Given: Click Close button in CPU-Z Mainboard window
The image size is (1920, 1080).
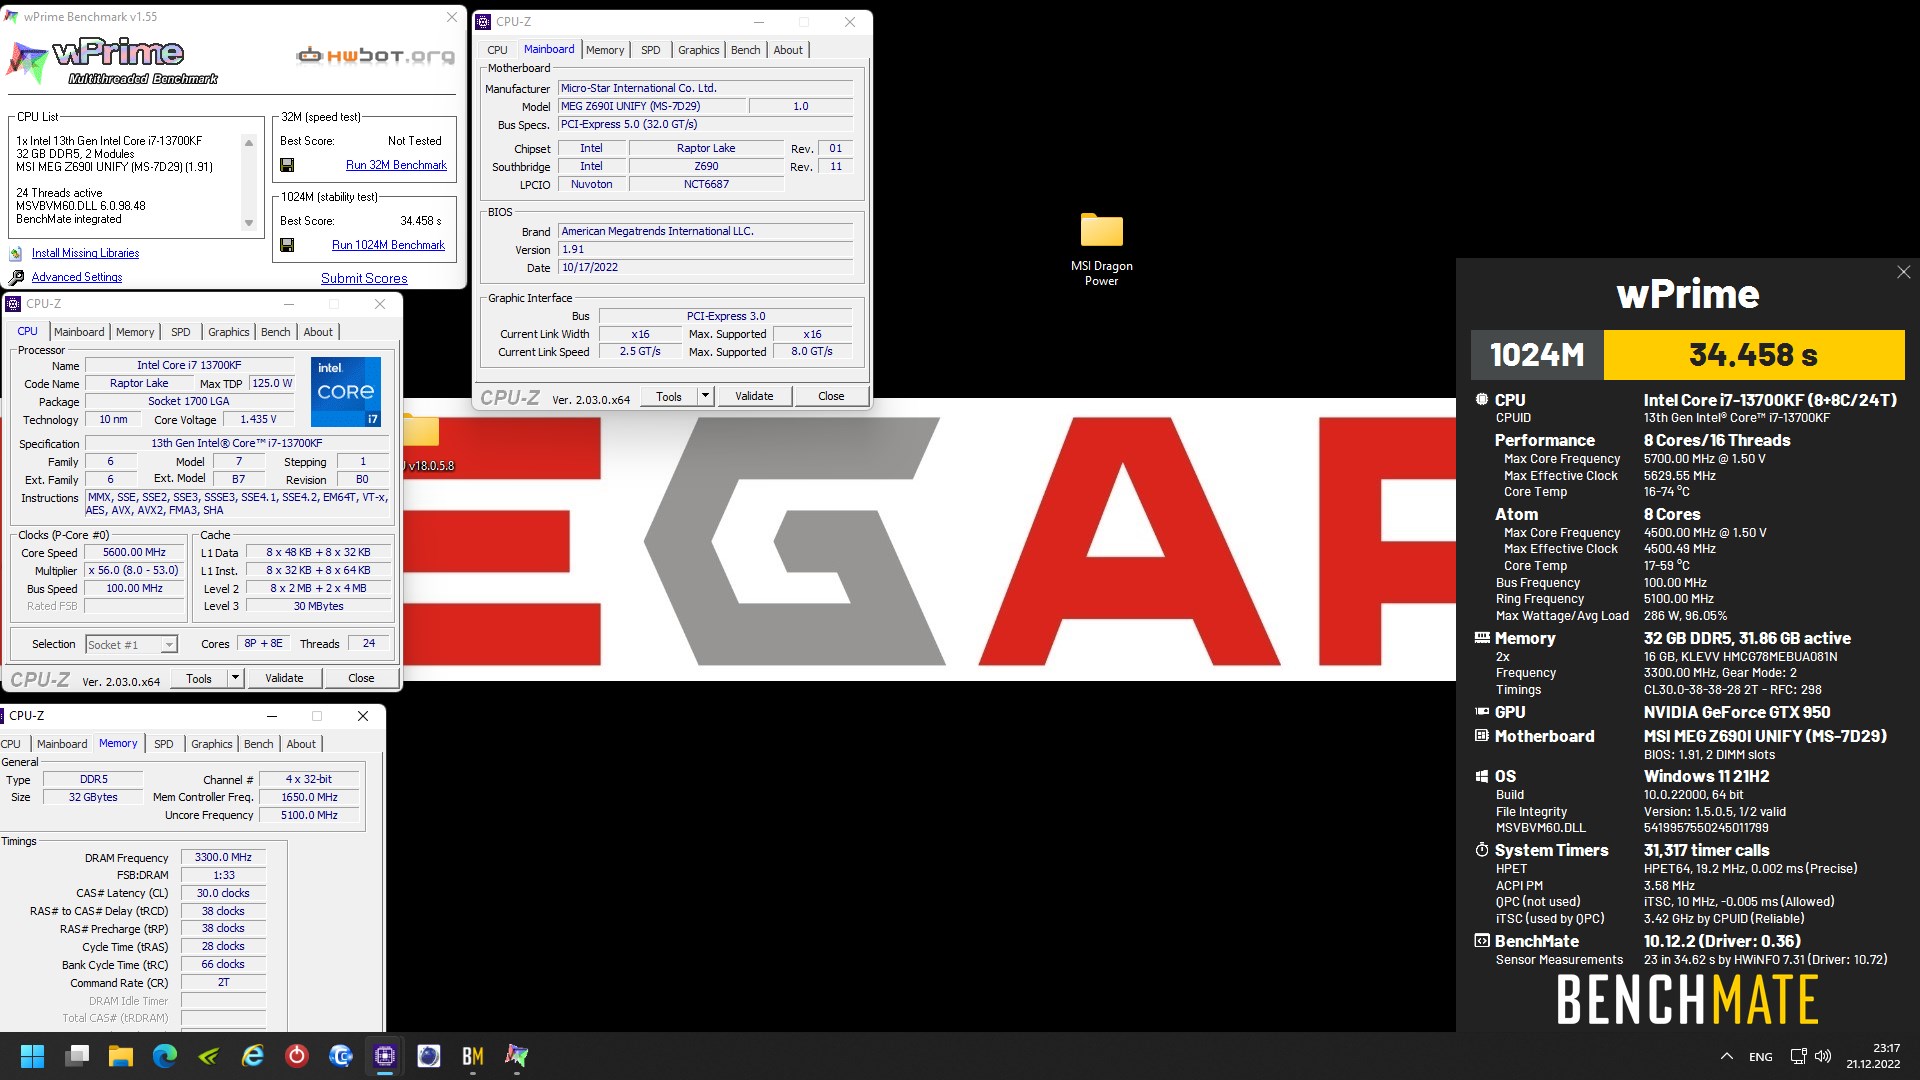Looking at the screenshot, I should 831,396.
